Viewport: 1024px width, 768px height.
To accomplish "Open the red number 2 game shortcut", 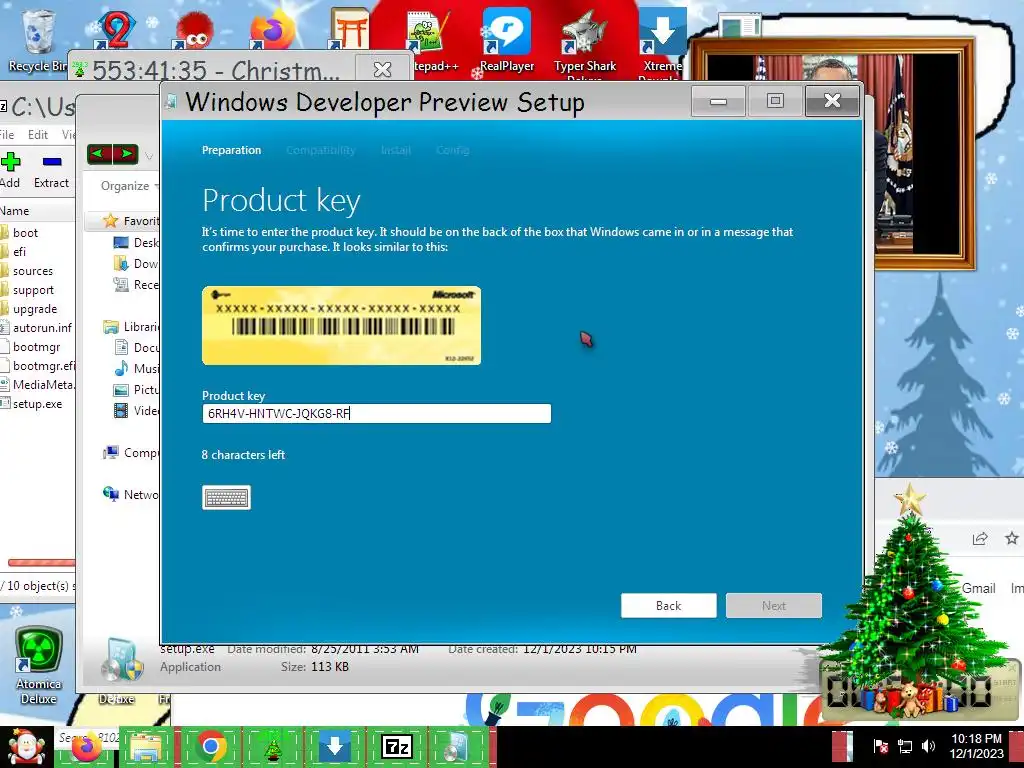I will pyautogui.click(x=116, y=29).
